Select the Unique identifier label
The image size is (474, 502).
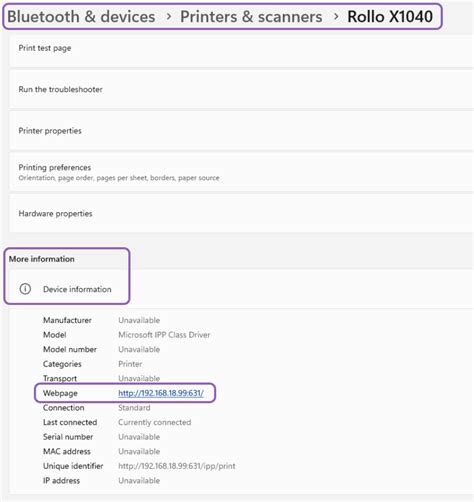[x=73, y=466]
